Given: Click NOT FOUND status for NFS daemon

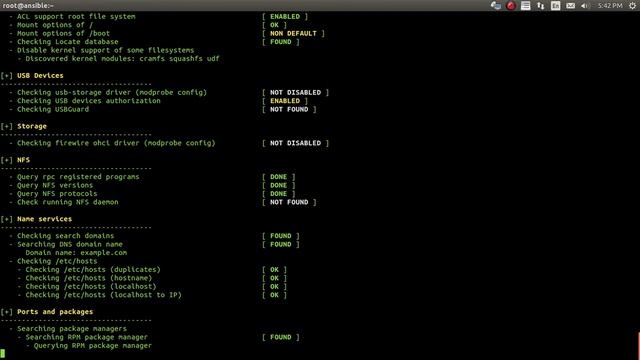Looking at the screenshot, I should [x=289, y=202].
